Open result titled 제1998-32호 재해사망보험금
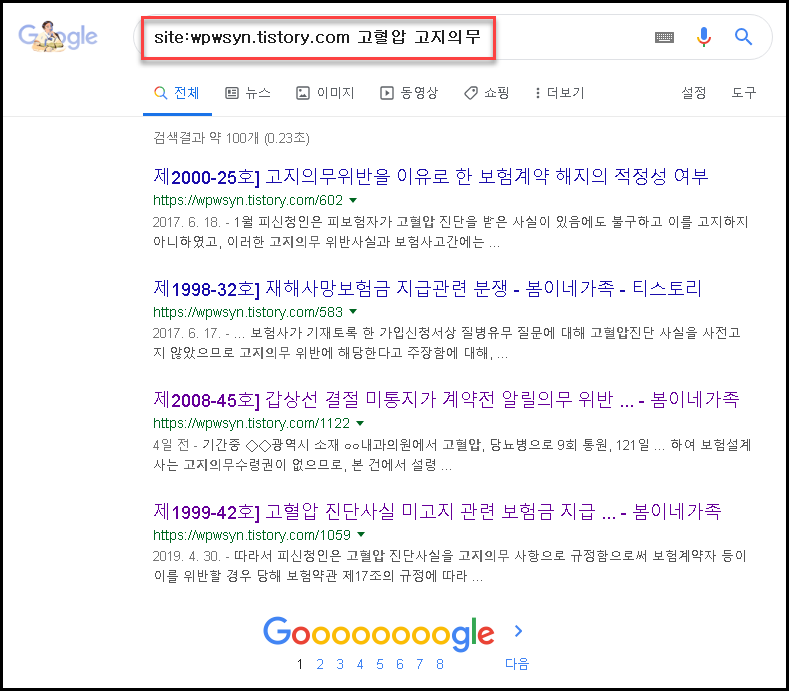The width and height of the screenshot is (789, 691). 427,288
